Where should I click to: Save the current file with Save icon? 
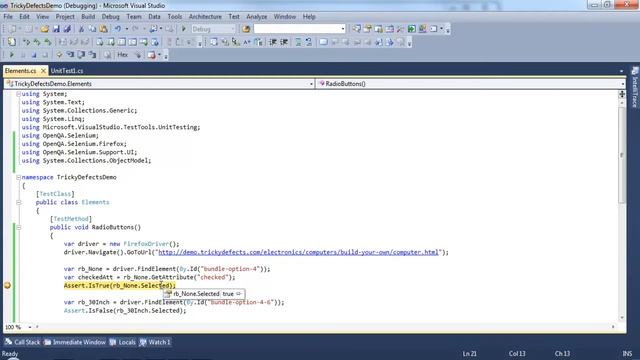coord(56,29)
